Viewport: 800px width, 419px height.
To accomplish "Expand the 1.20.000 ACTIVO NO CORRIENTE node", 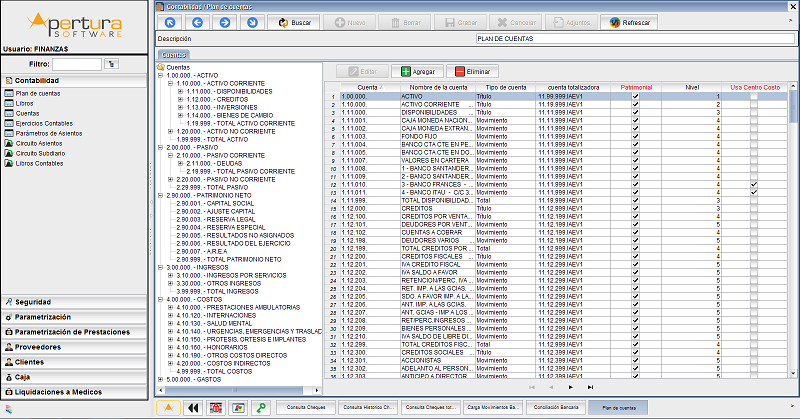I will click(170, 131).
